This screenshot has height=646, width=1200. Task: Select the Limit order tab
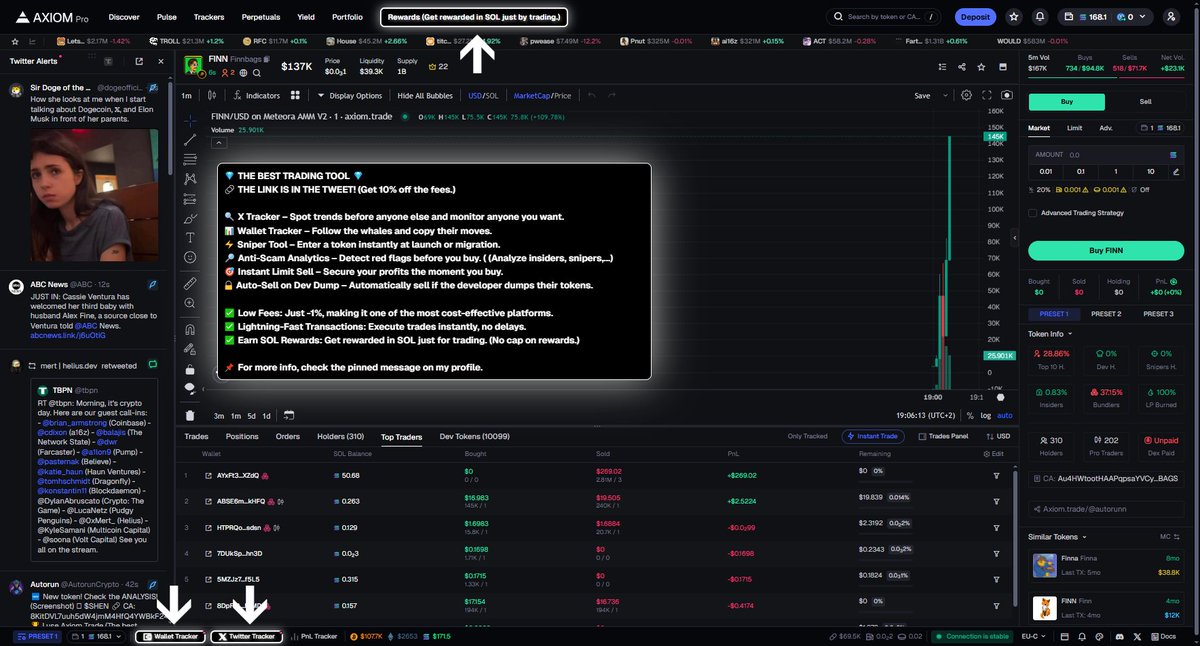[1074, 127]
